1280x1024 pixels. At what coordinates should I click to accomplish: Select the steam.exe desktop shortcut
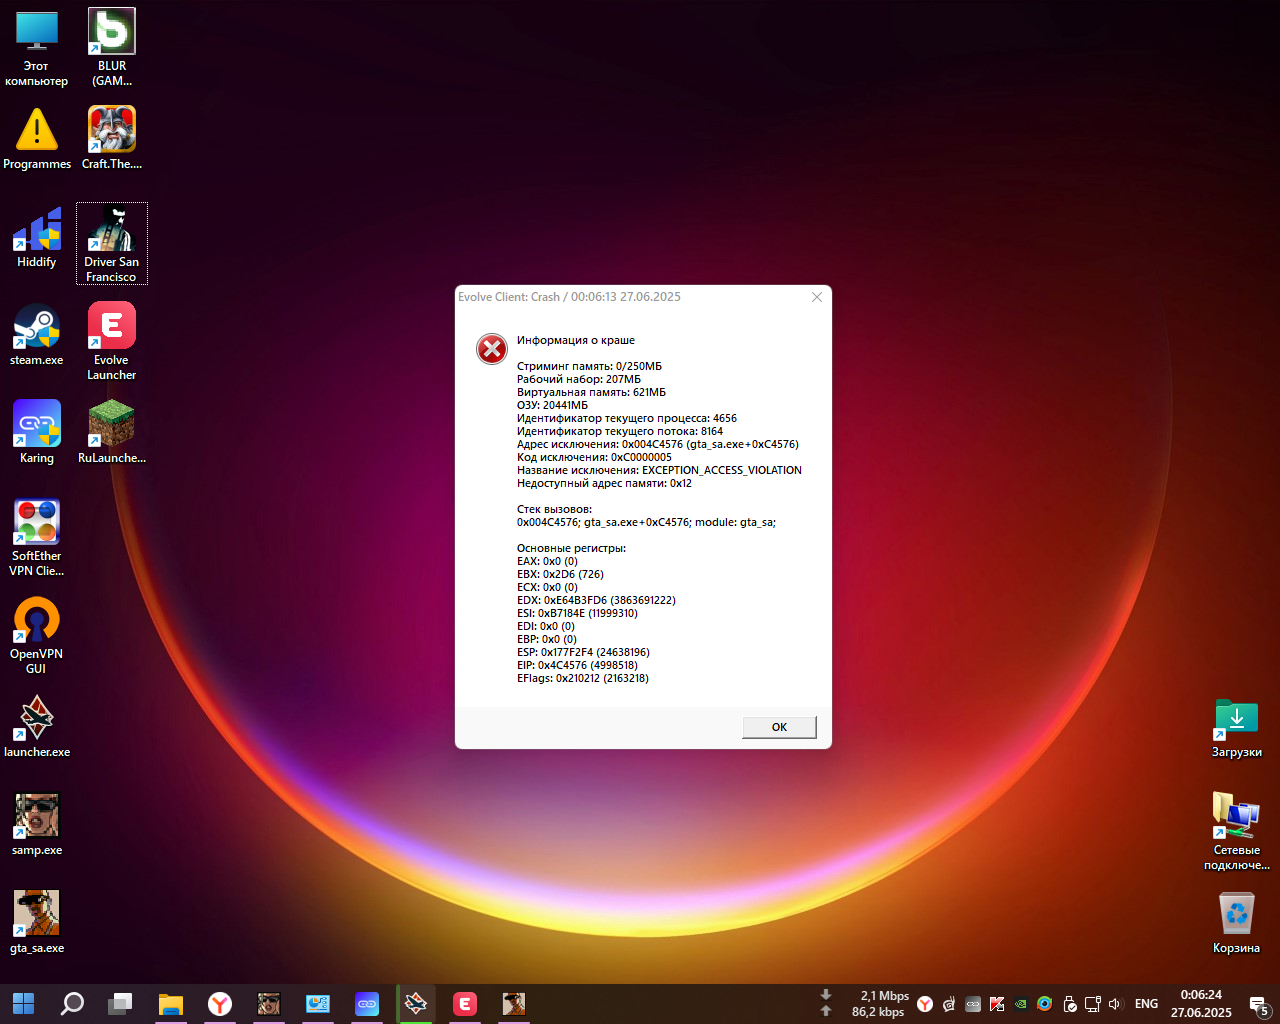37,335
